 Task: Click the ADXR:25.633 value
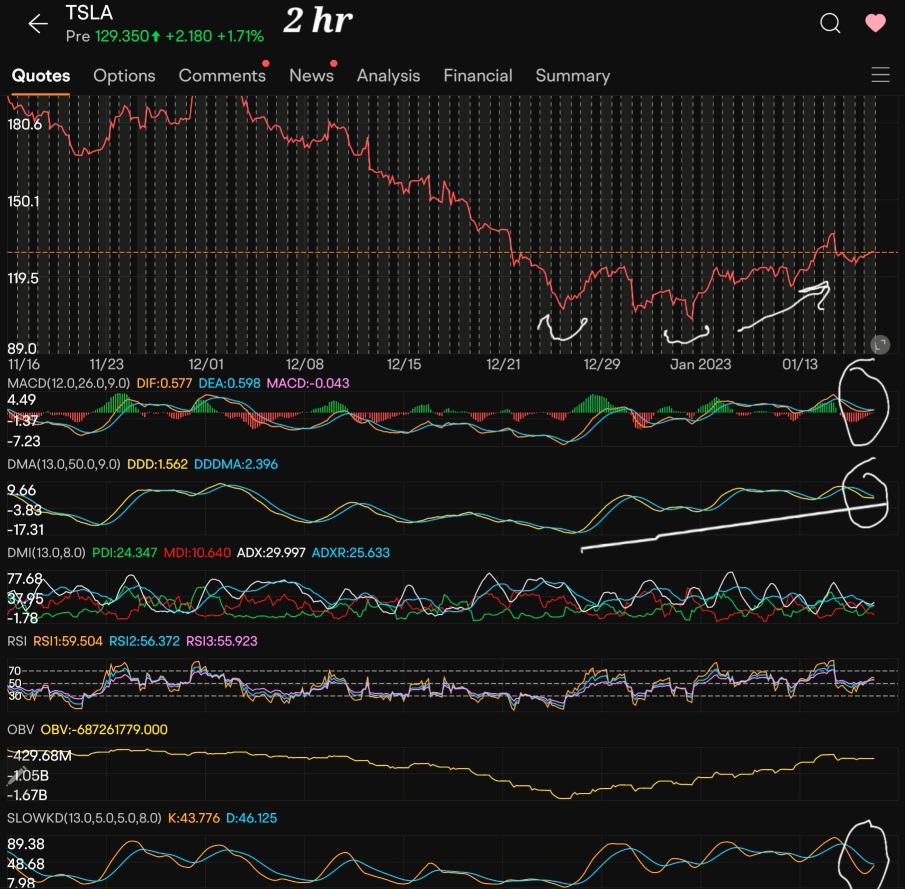click(x=350, y=552)
